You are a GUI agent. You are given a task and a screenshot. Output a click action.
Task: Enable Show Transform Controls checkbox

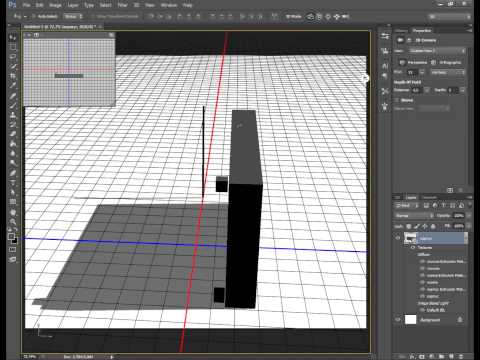[x=93, y=16]
